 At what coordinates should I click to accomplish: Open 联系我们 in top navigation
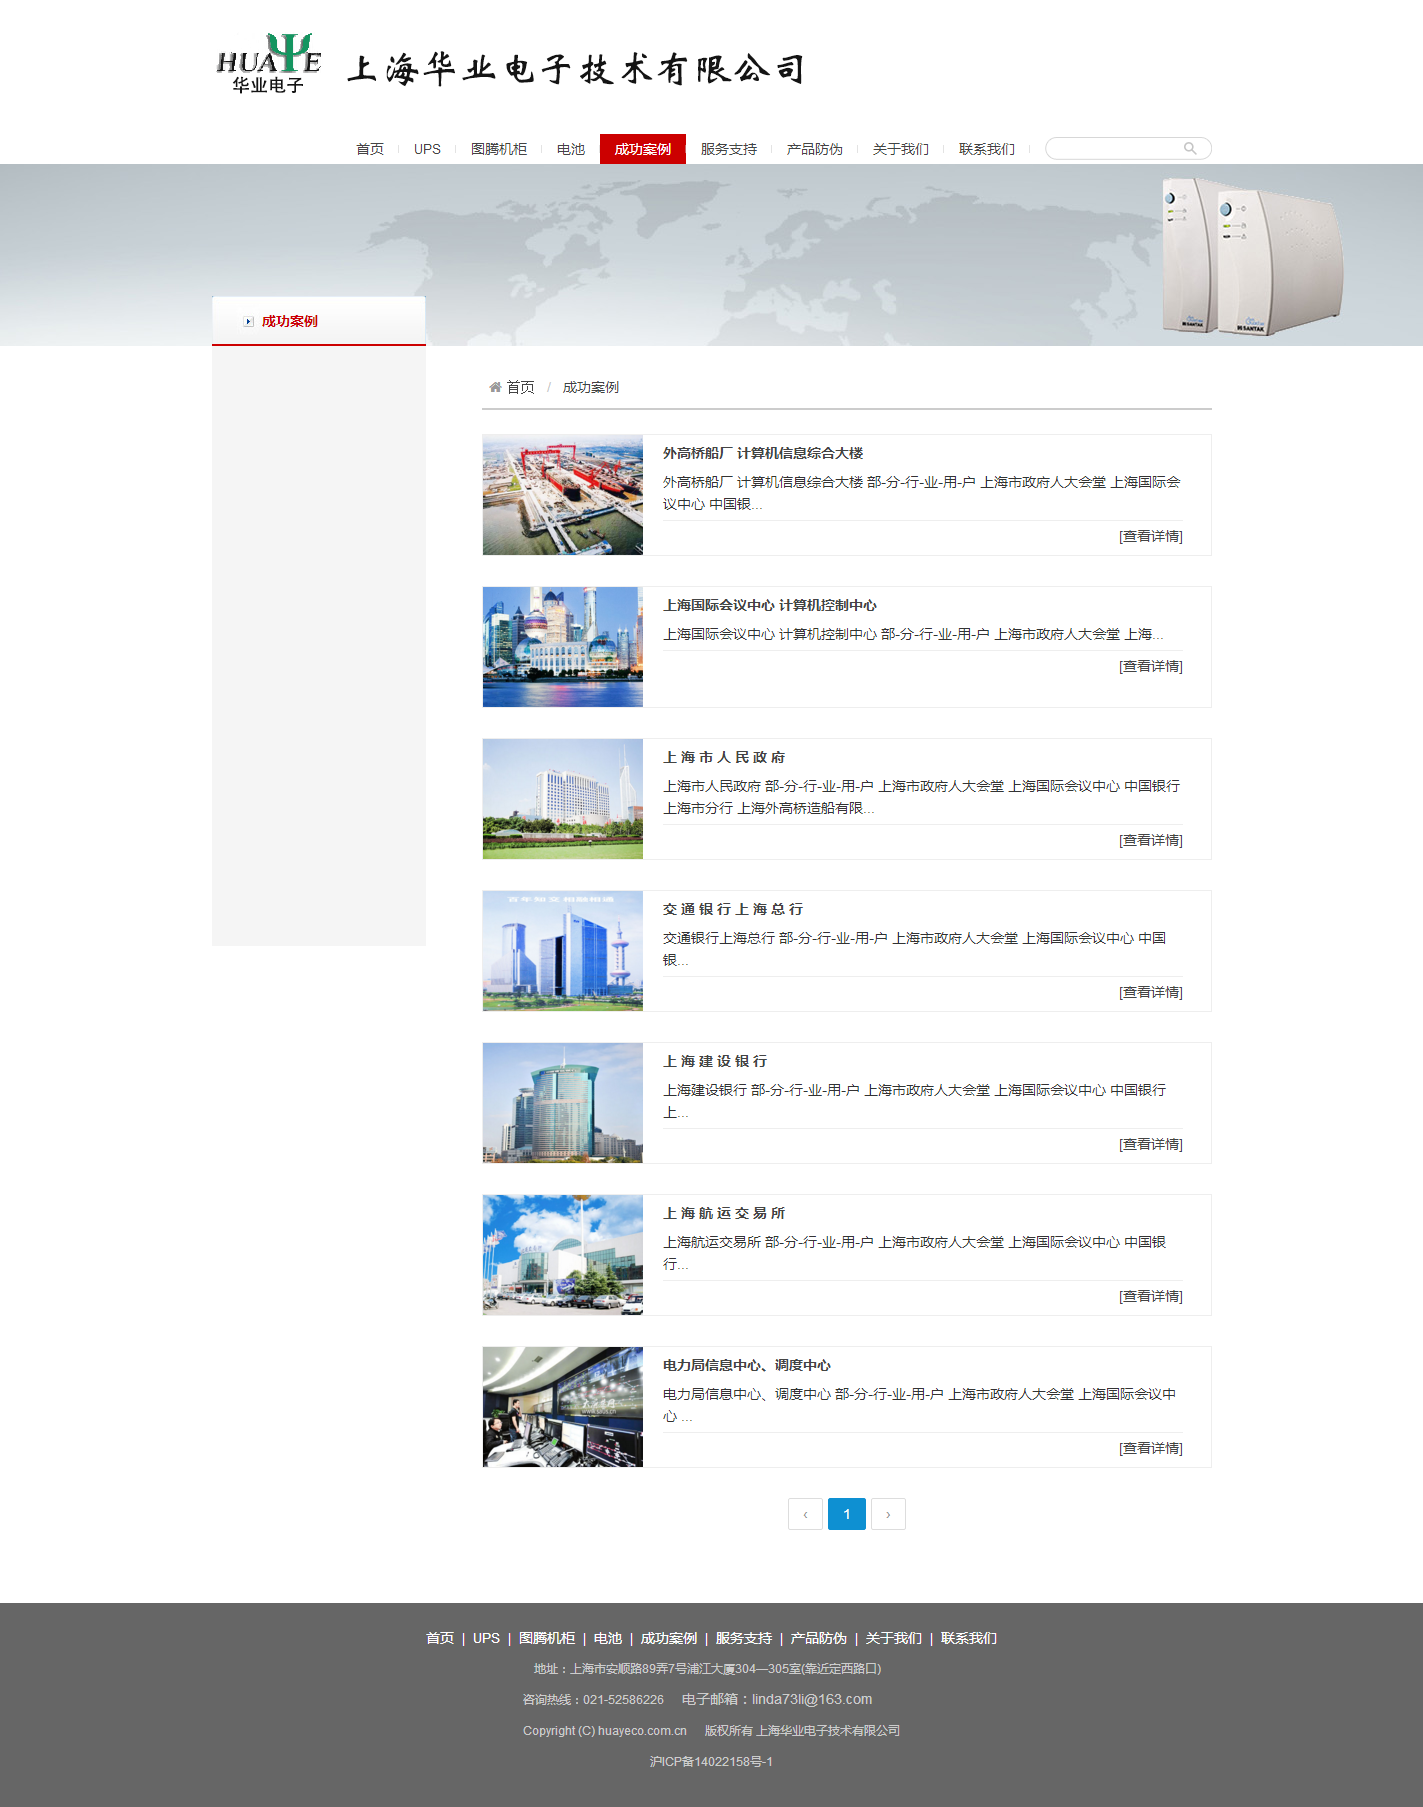tap(986, 149)
